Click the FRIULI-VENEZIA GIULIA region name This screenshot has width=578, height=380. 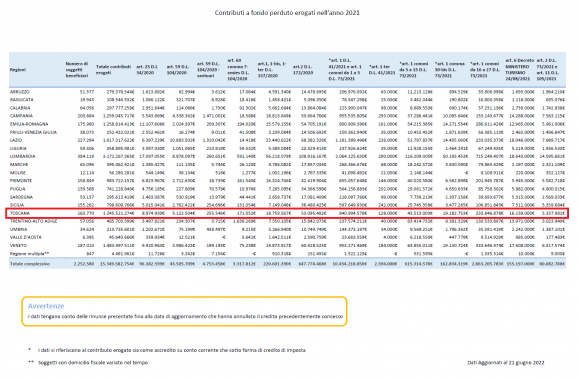[33, 132]
